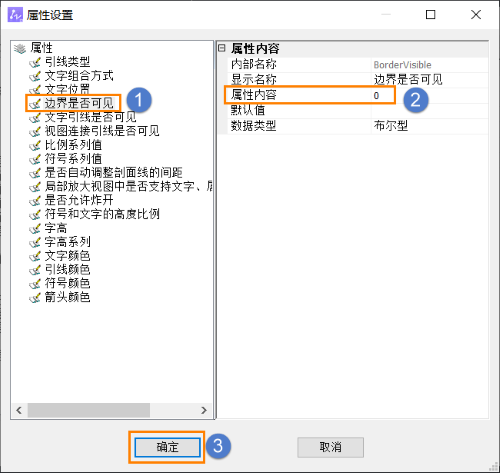500x473 pixels.
Task: Select the 字高系列 tree item
Action: tap(67, 242)
